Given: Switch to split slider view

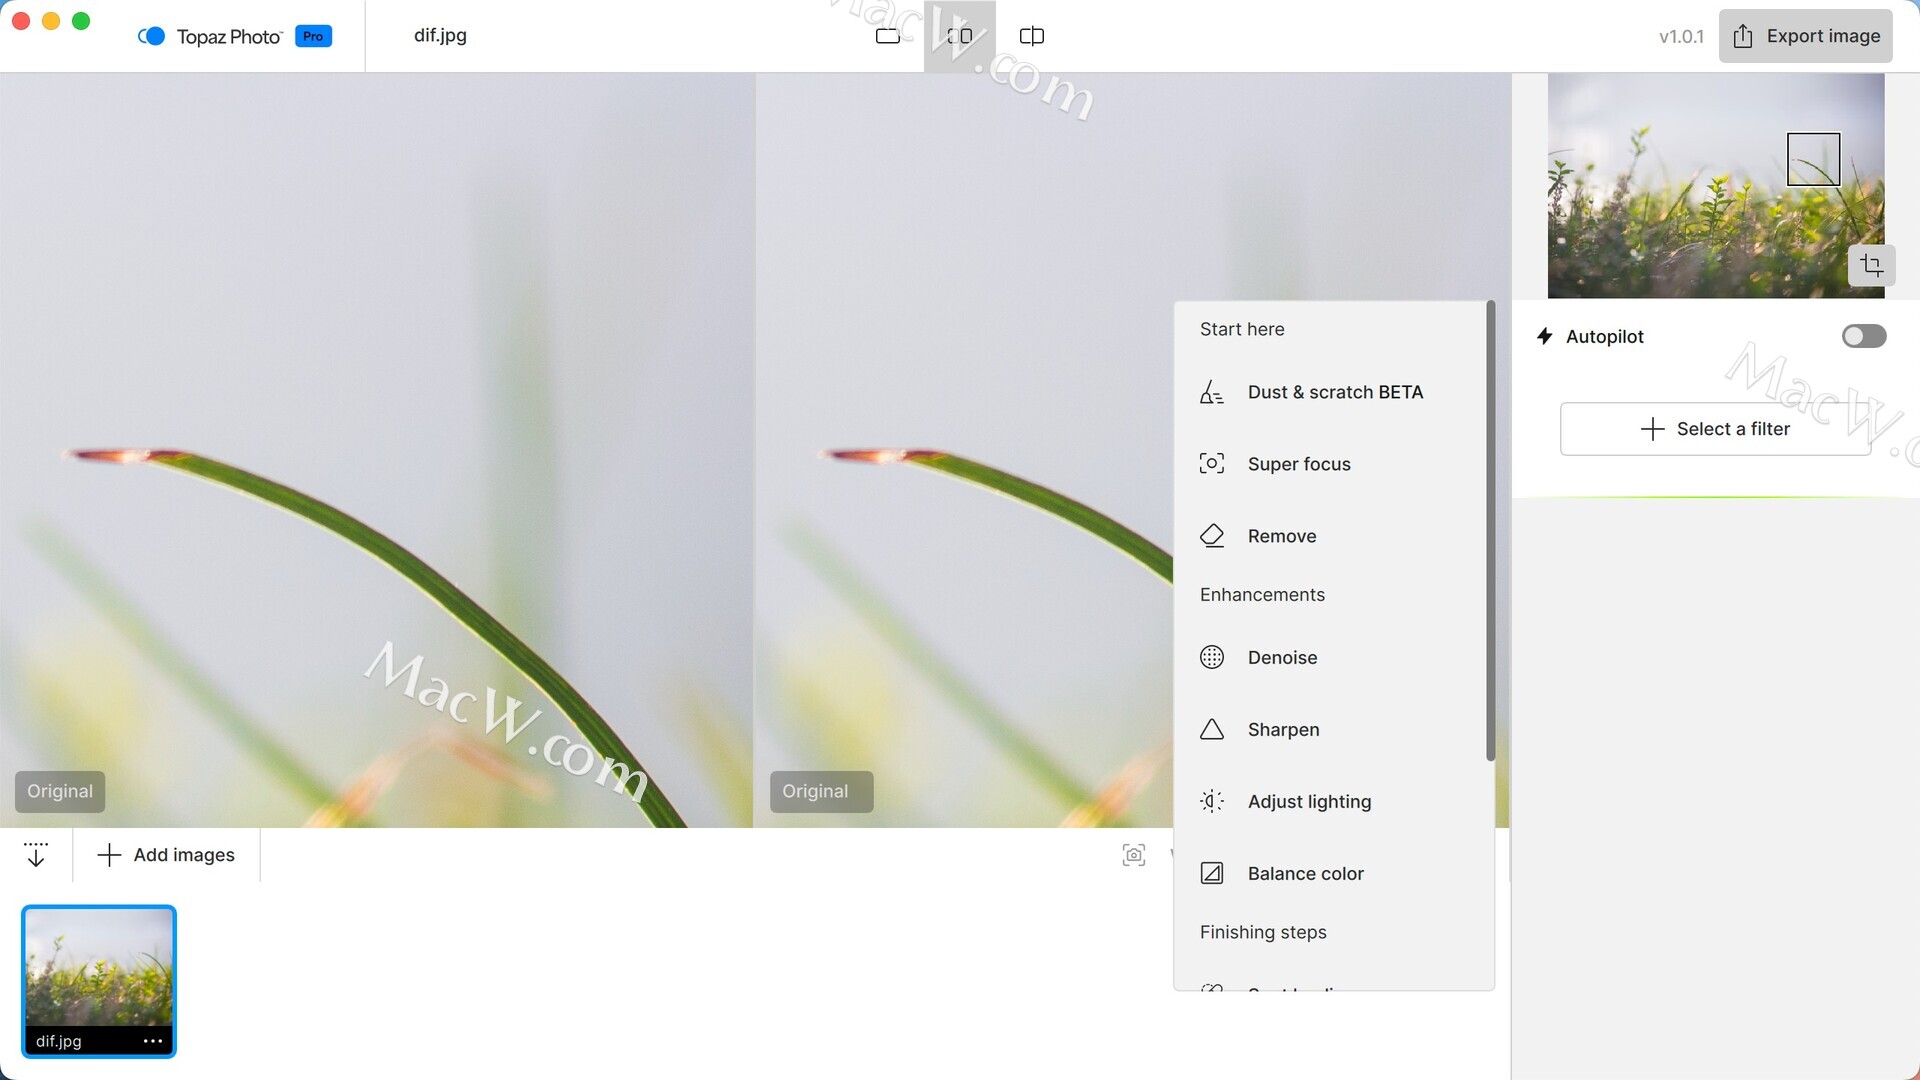Looking at the screenshot, I should point(1031,36).
